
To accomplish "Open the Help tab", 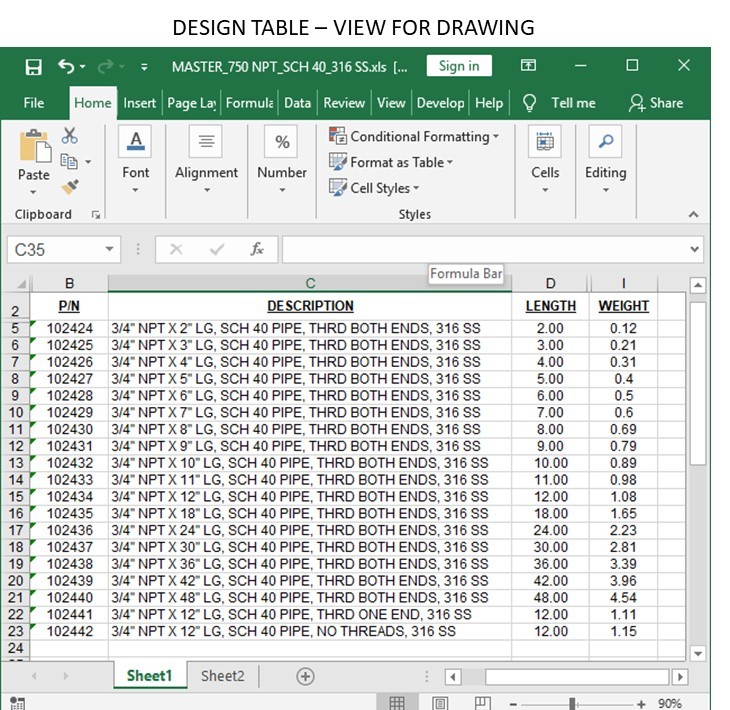I will (489, 102).
